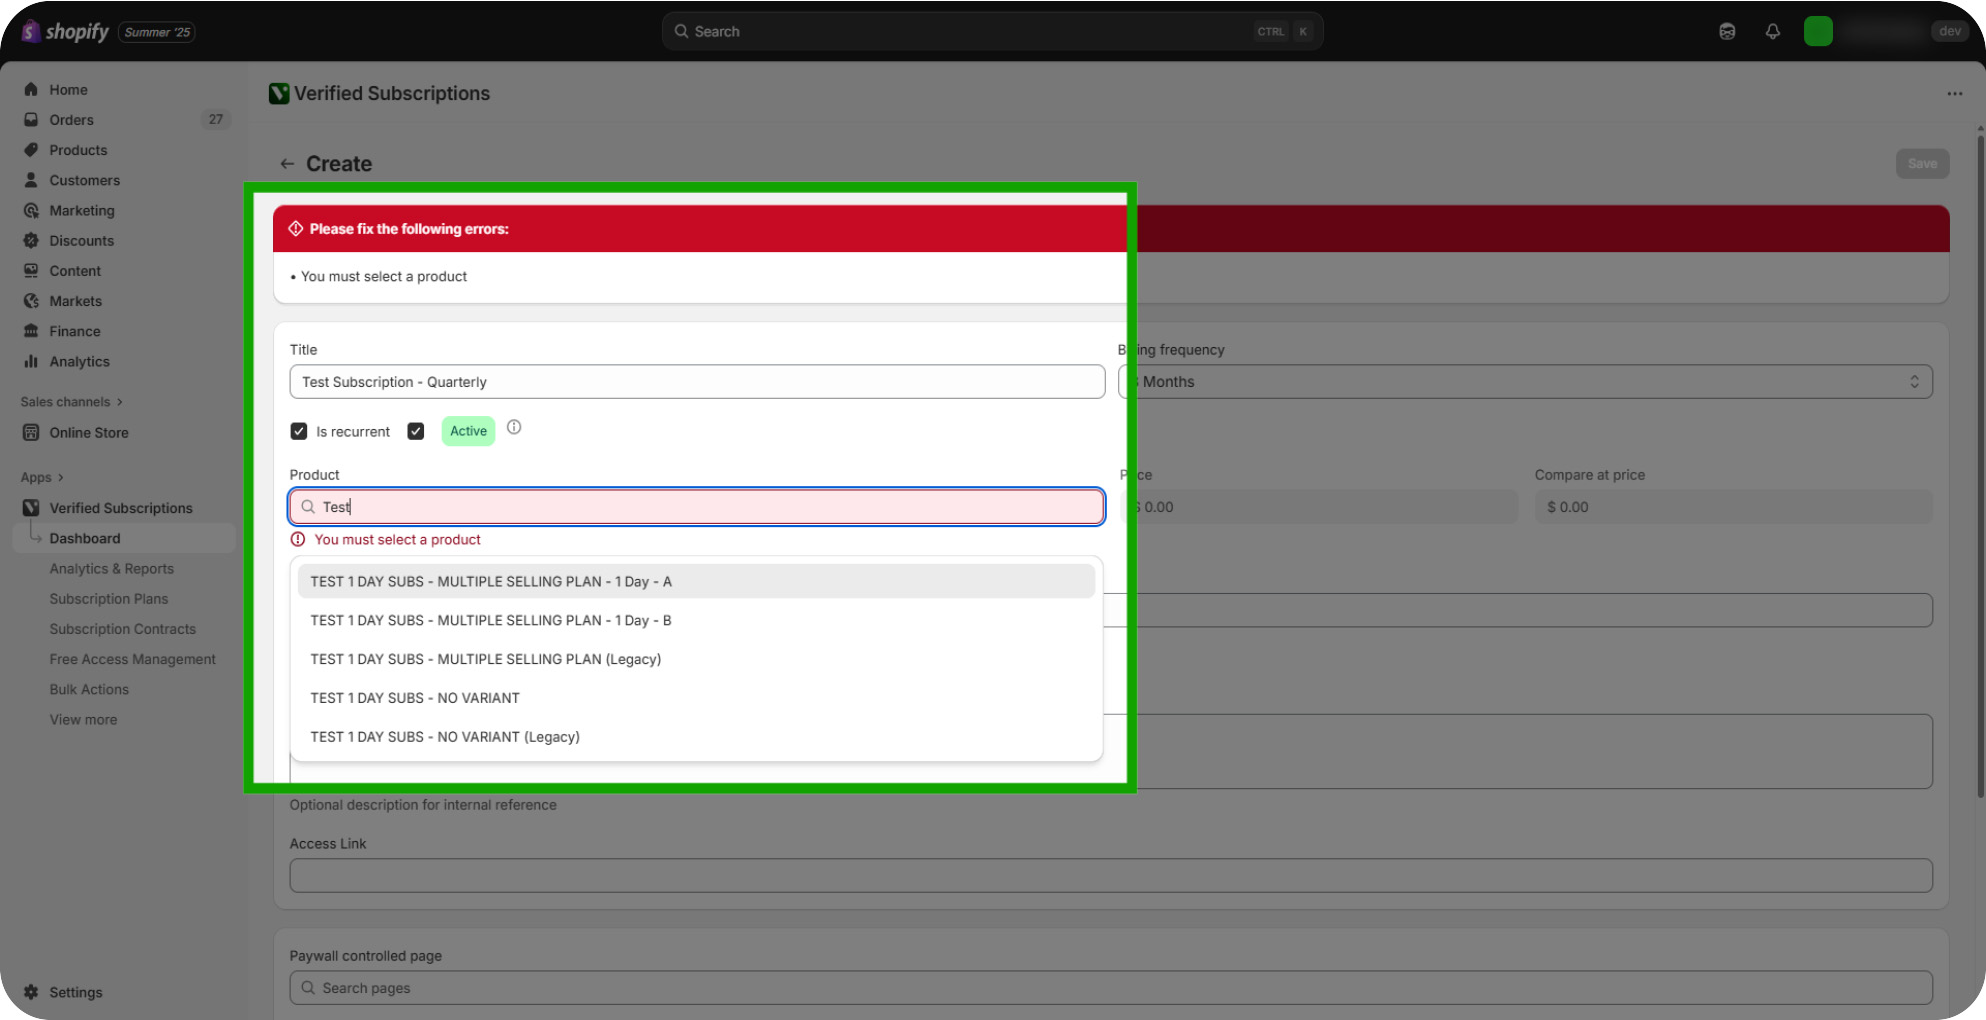Click the Shopify logo
1986x1020 pixels.
click(66, 32)
